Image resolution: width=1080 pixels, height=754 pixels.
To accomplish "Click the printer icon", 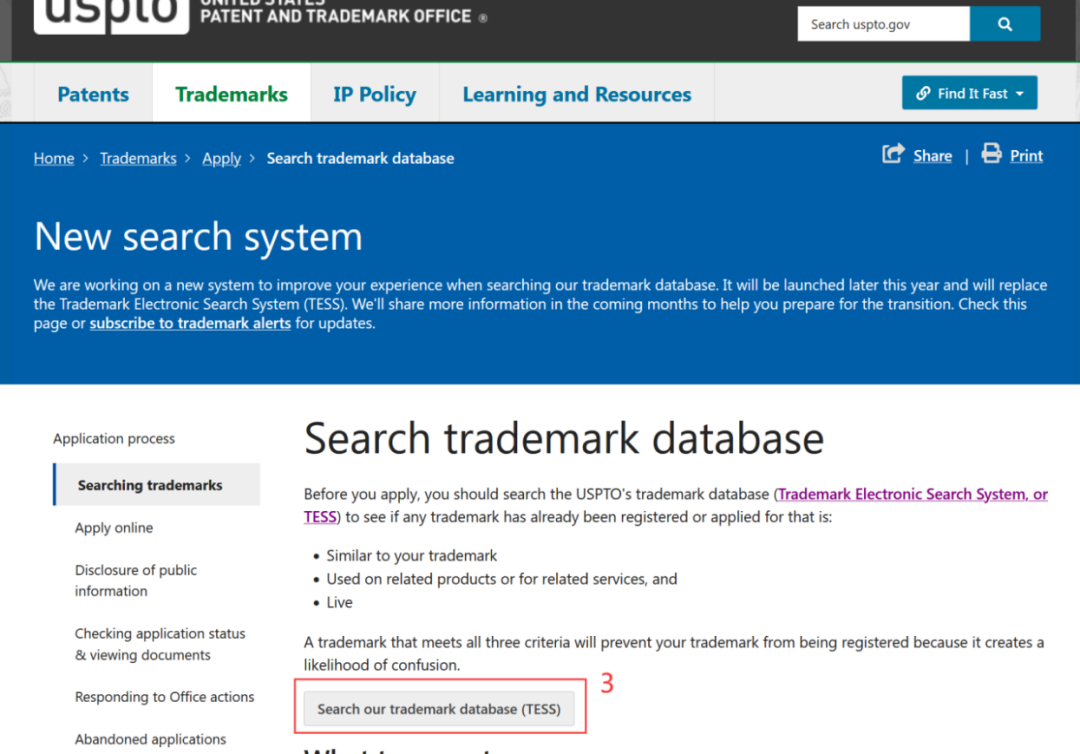I will click(x=991, y=153).
